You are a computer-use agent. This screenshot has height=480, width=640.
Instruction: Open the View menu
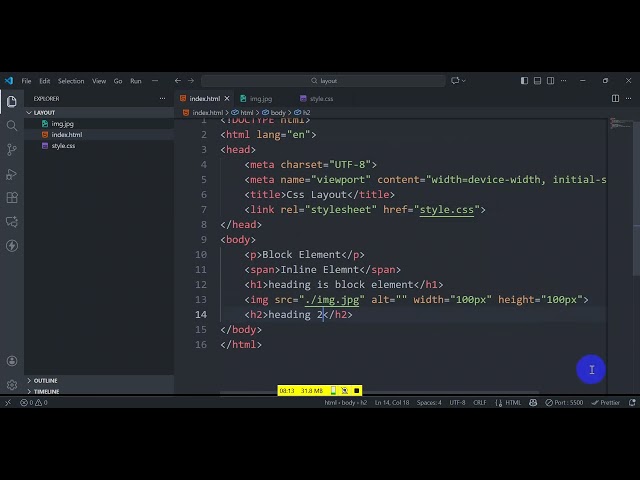point(99,81)
